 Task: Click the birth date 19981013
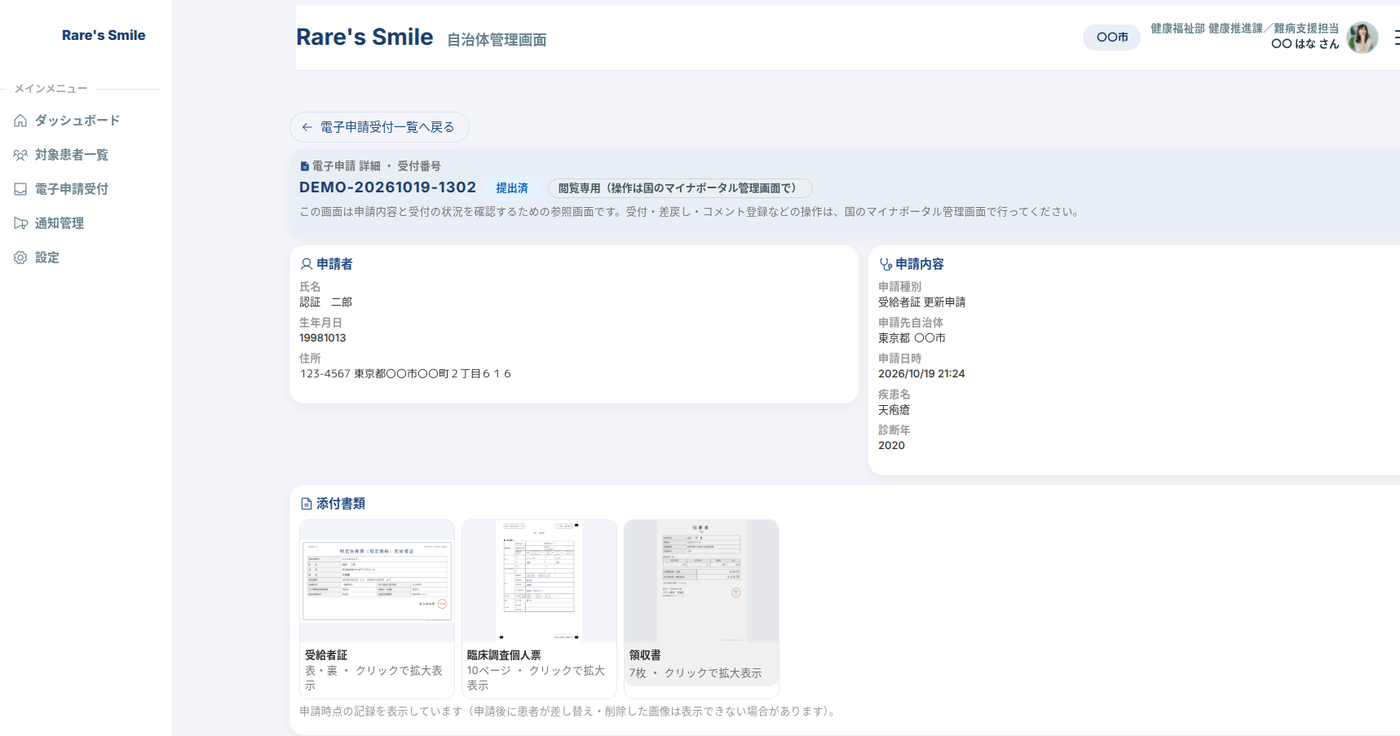[x=323, y=338]
